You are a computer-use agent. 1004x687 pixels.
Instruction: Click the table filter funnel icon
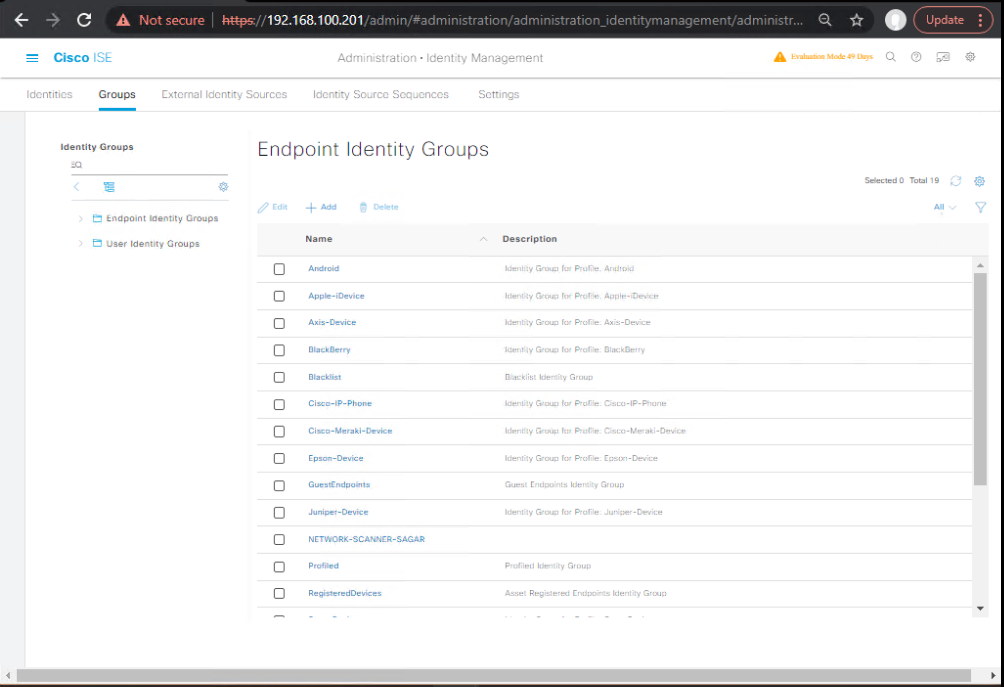980,207
